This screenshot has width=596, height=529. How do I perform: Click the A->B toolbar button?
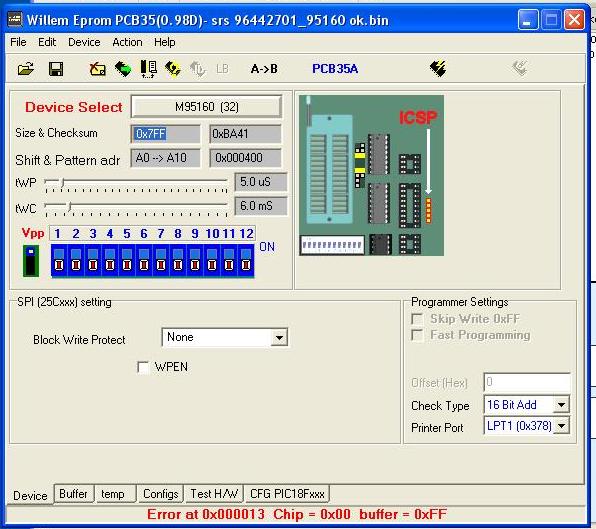[x=264, y=69]
